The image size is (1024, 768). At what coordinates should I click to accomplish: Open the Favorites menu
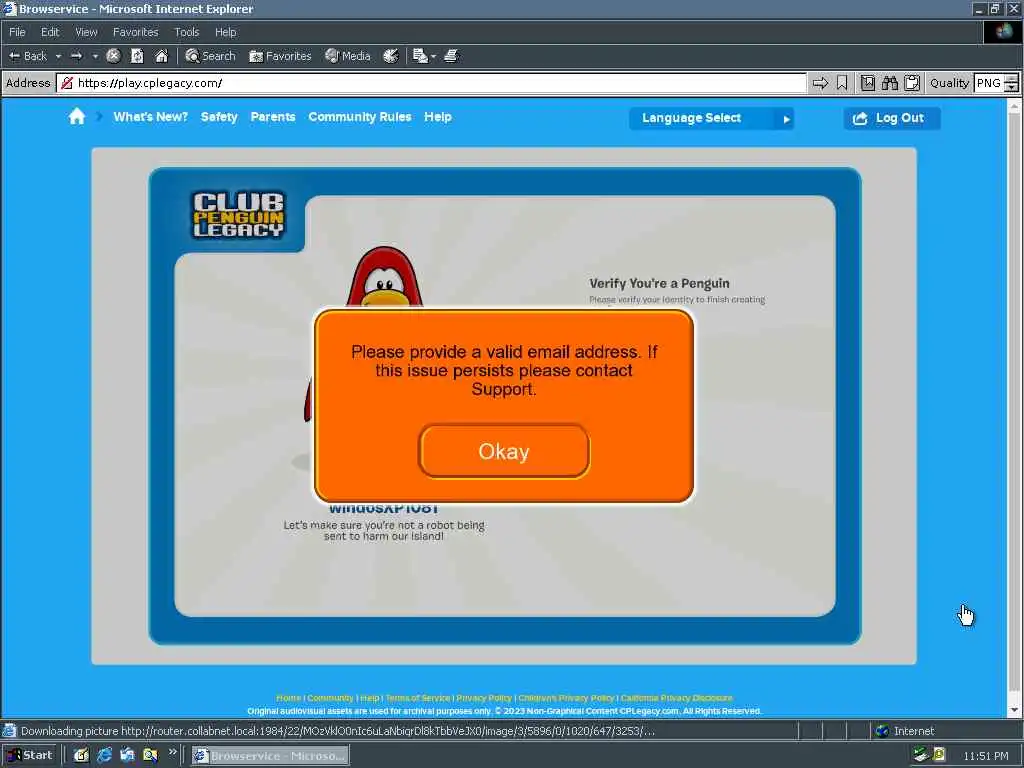135,32
